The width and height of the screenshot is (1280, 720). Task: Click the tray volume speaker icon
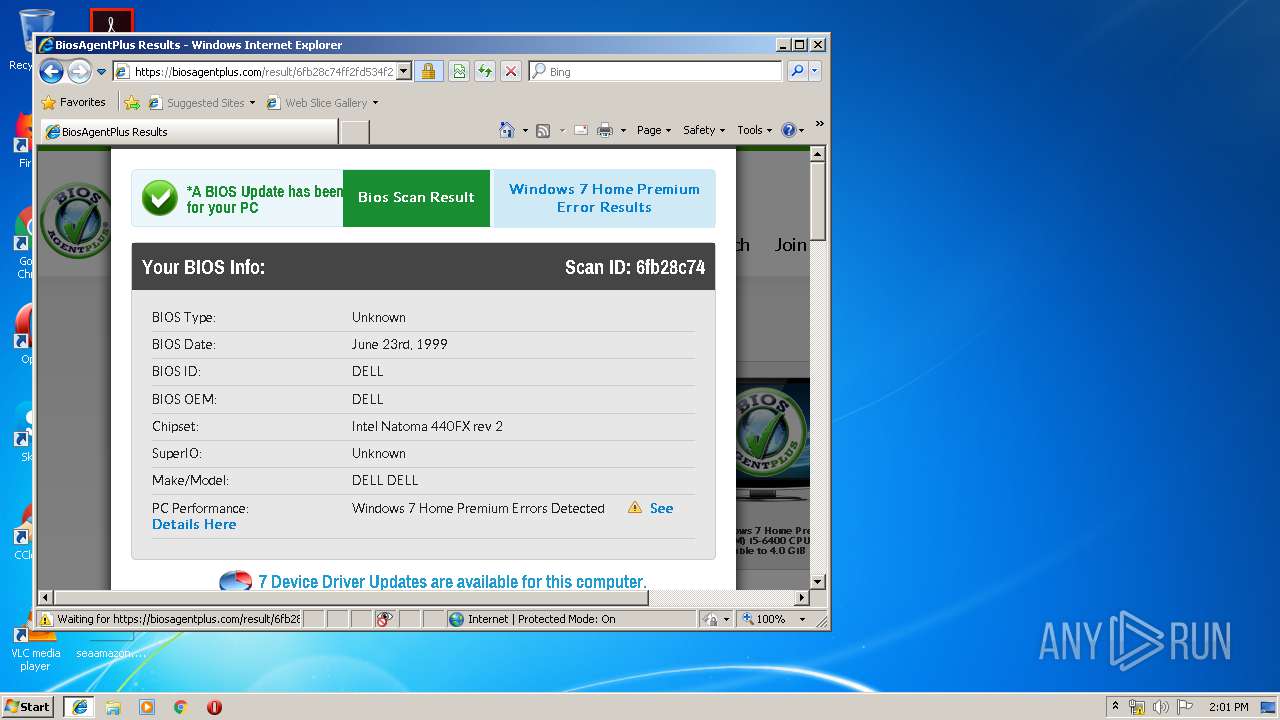pyautogui.click(x=1161, y=707)
